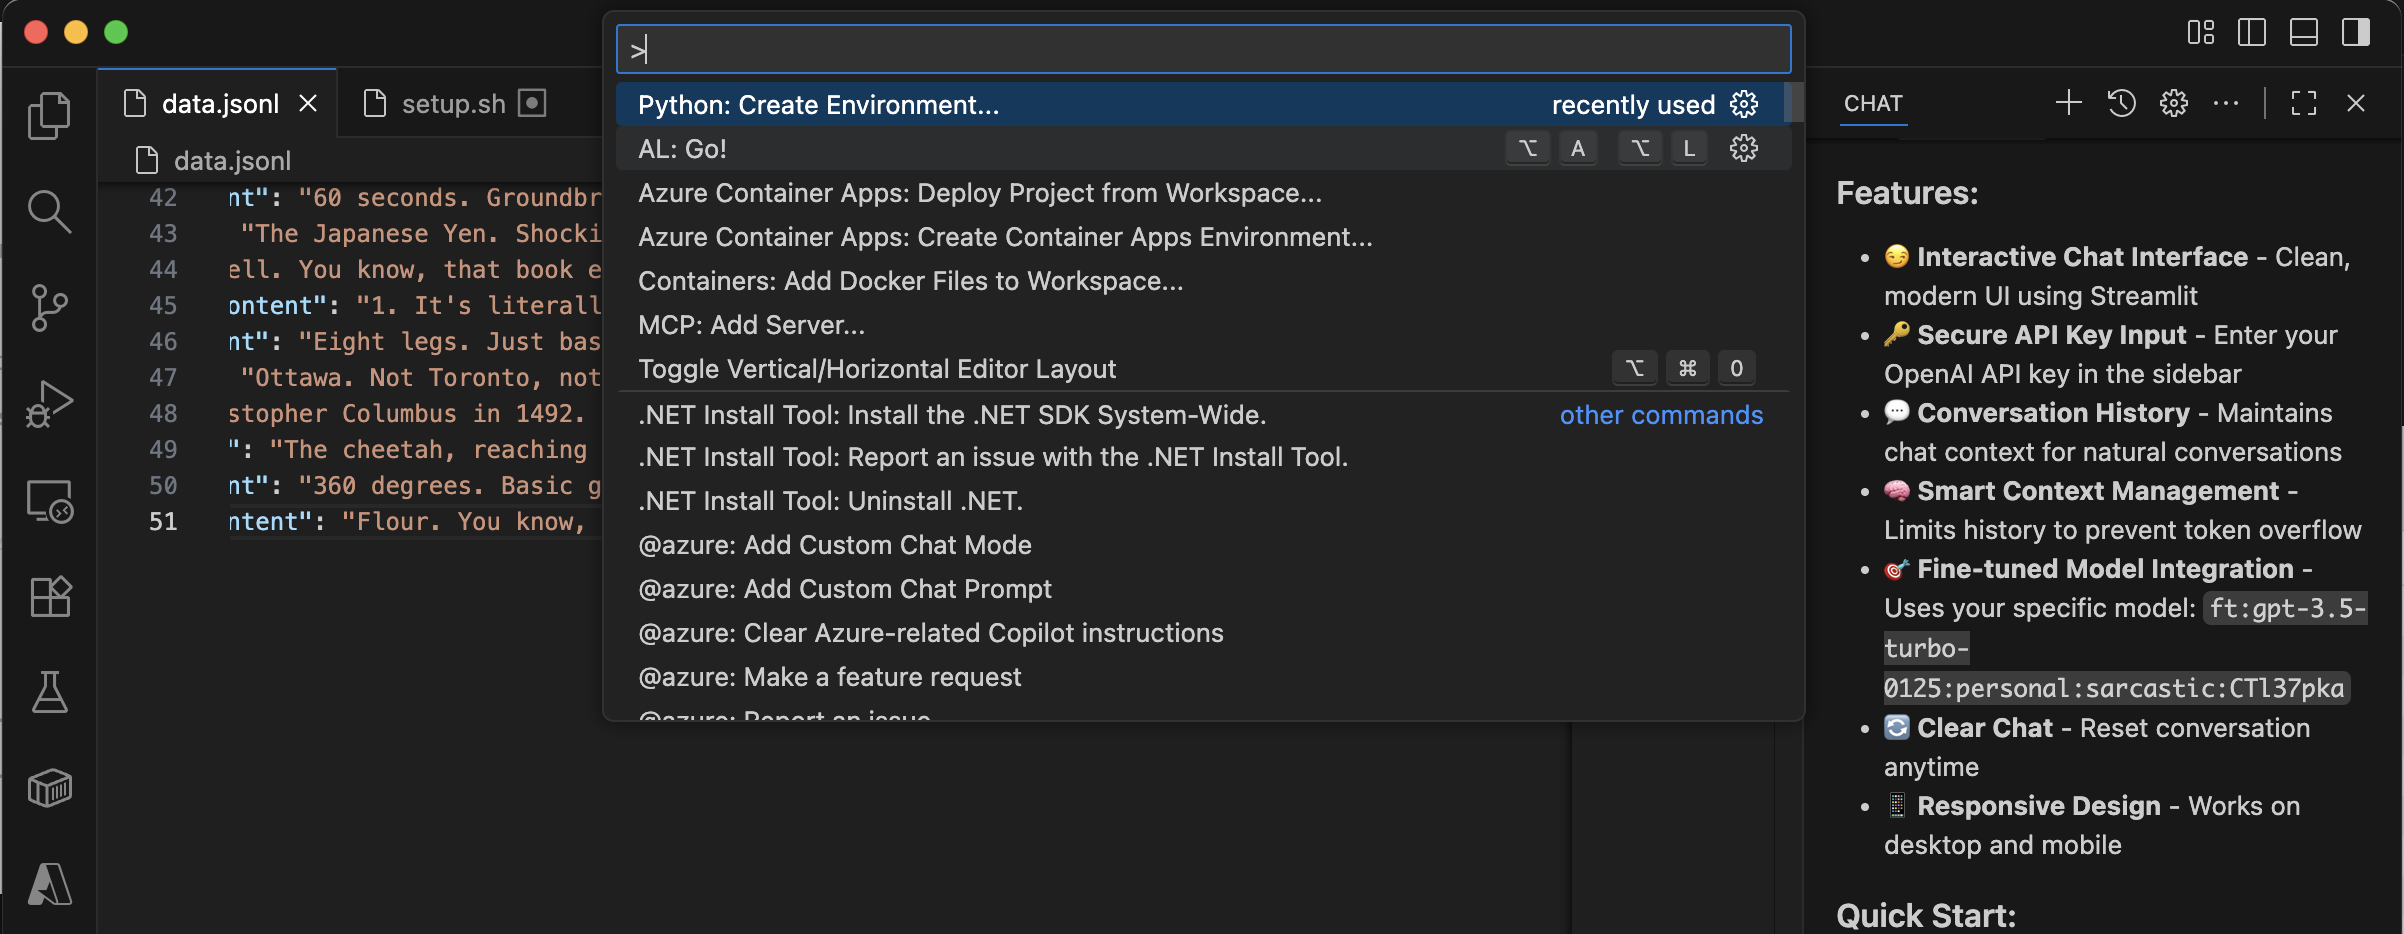
Task: Open the Search view icon
Action: (x=49, y=212)
